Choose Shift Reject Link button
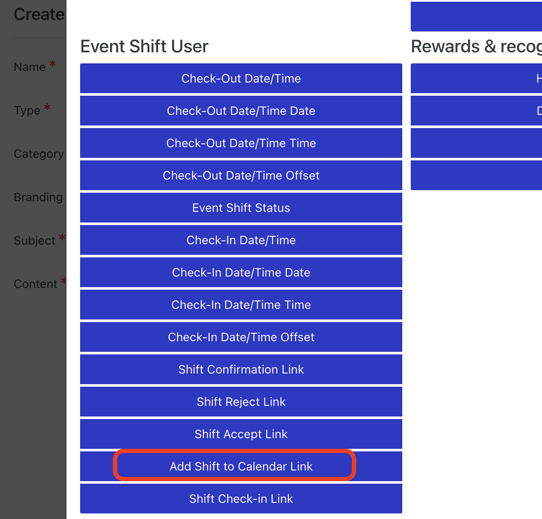This screenshot has width=542, height=519. pos(241,402)
